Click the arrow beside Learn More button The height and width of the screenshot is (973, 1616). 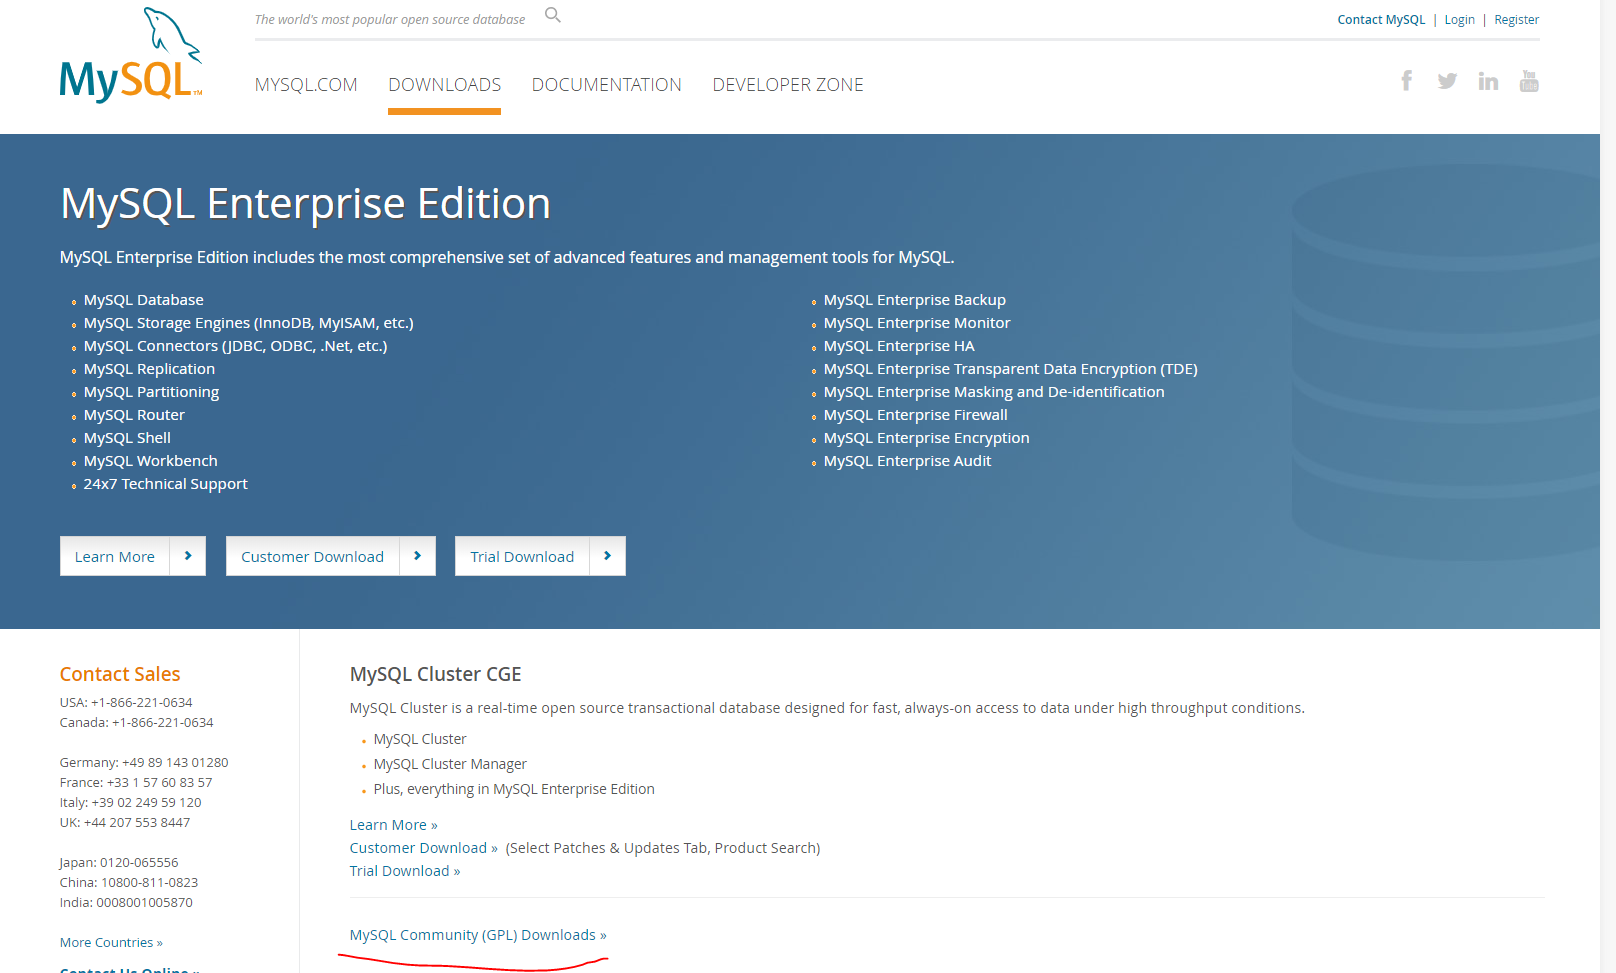(x=188, y=556)
